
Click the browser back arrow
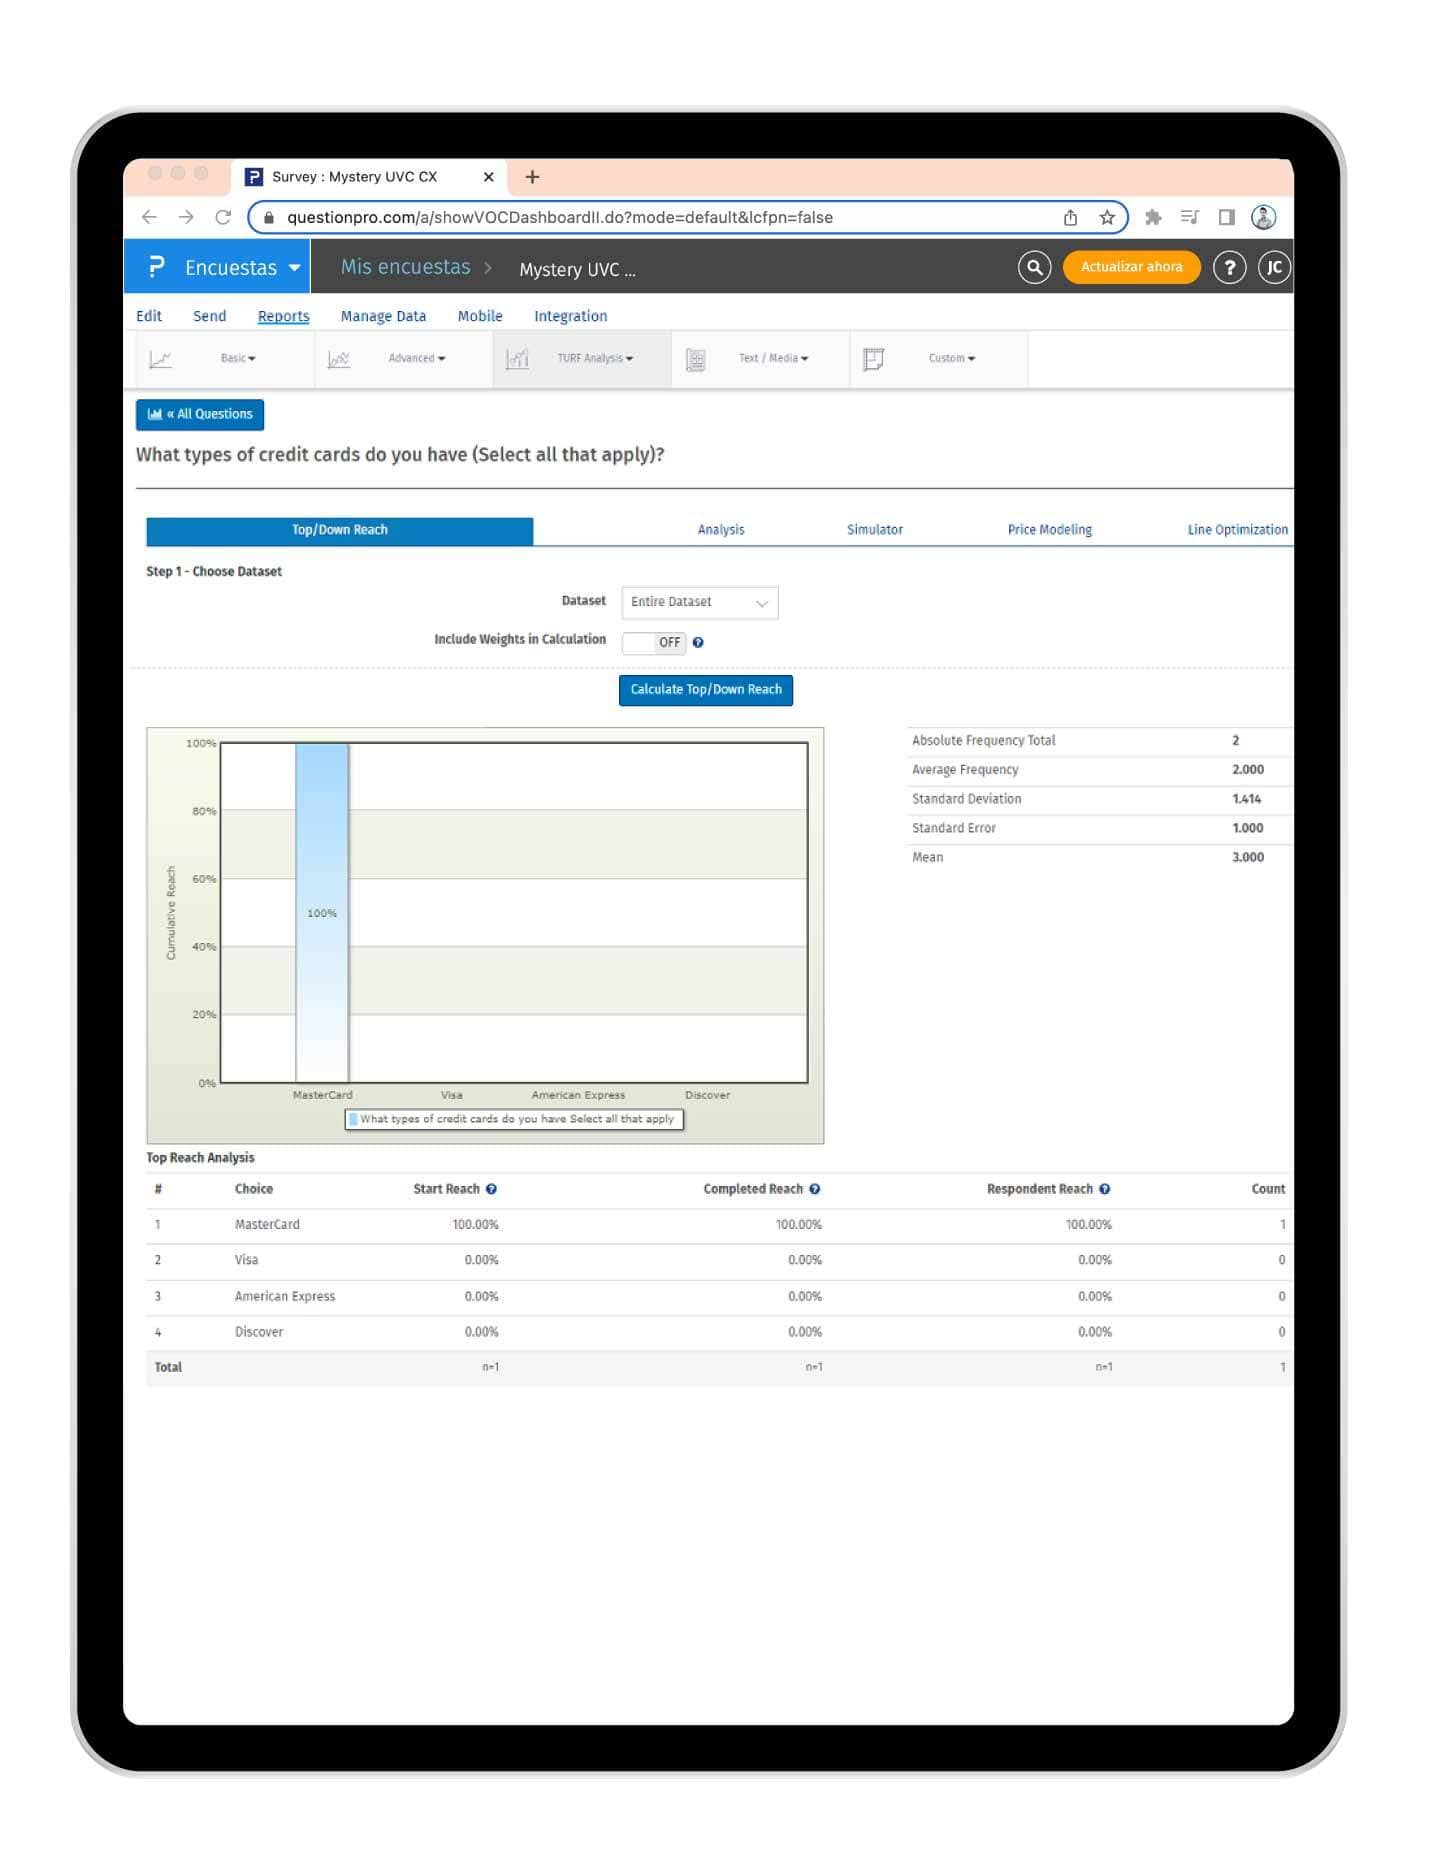click(x=150, y=217)
